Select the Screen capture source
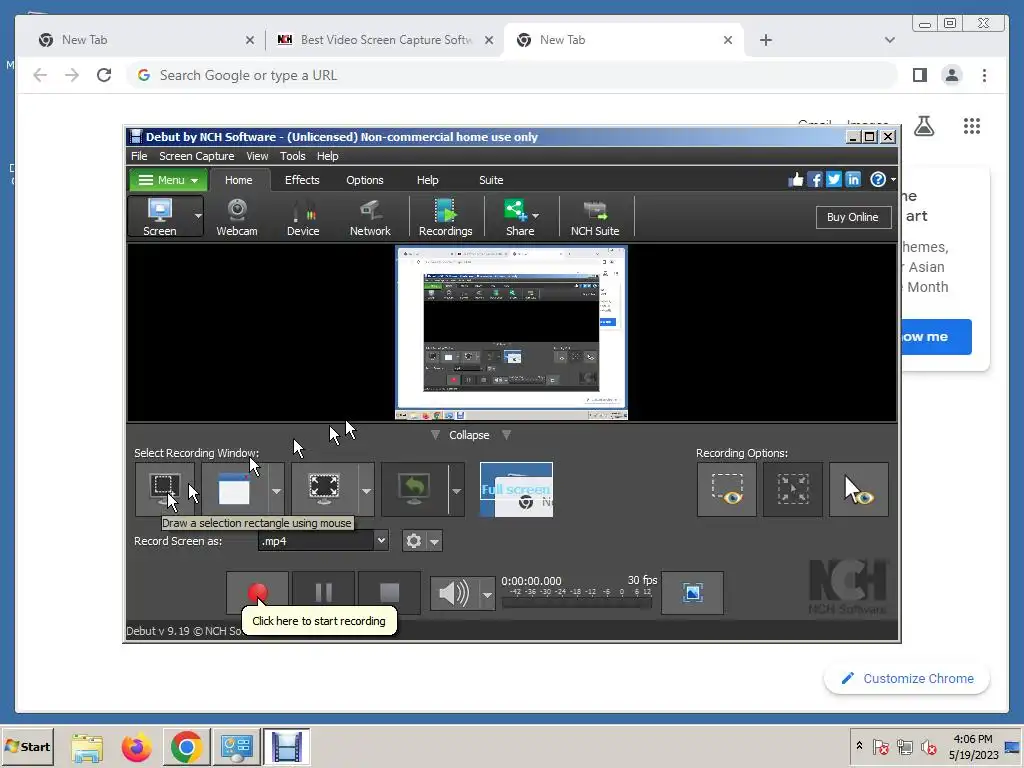1024x768 pixels. pyautogui.click(x=159, y=217)
